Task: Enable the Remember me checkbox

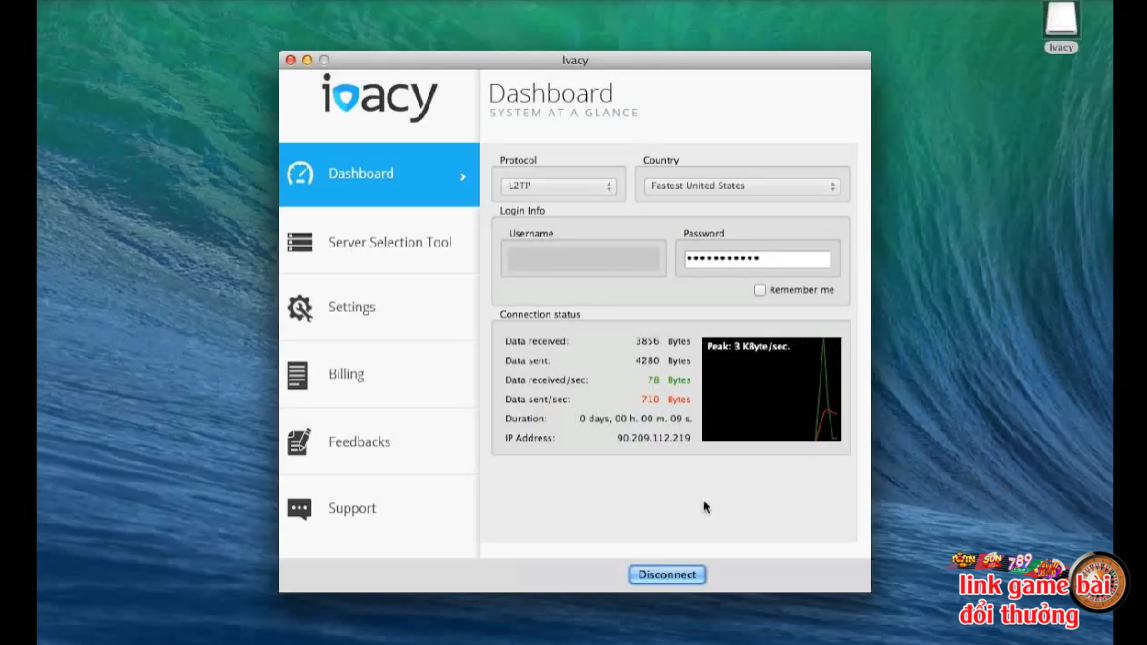Action: click(x=760, y=290)
